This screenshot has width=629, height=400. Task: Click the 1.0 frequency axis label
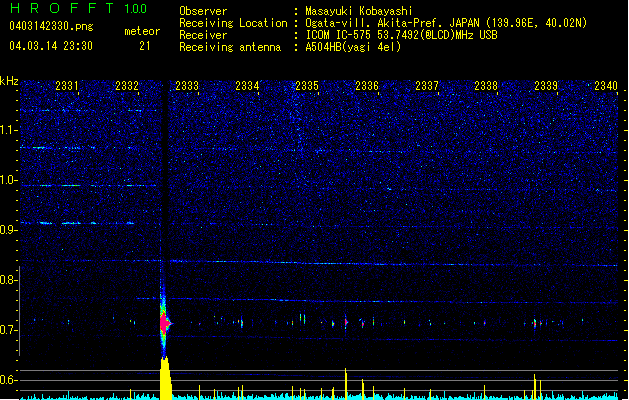[x=9, y=180]
